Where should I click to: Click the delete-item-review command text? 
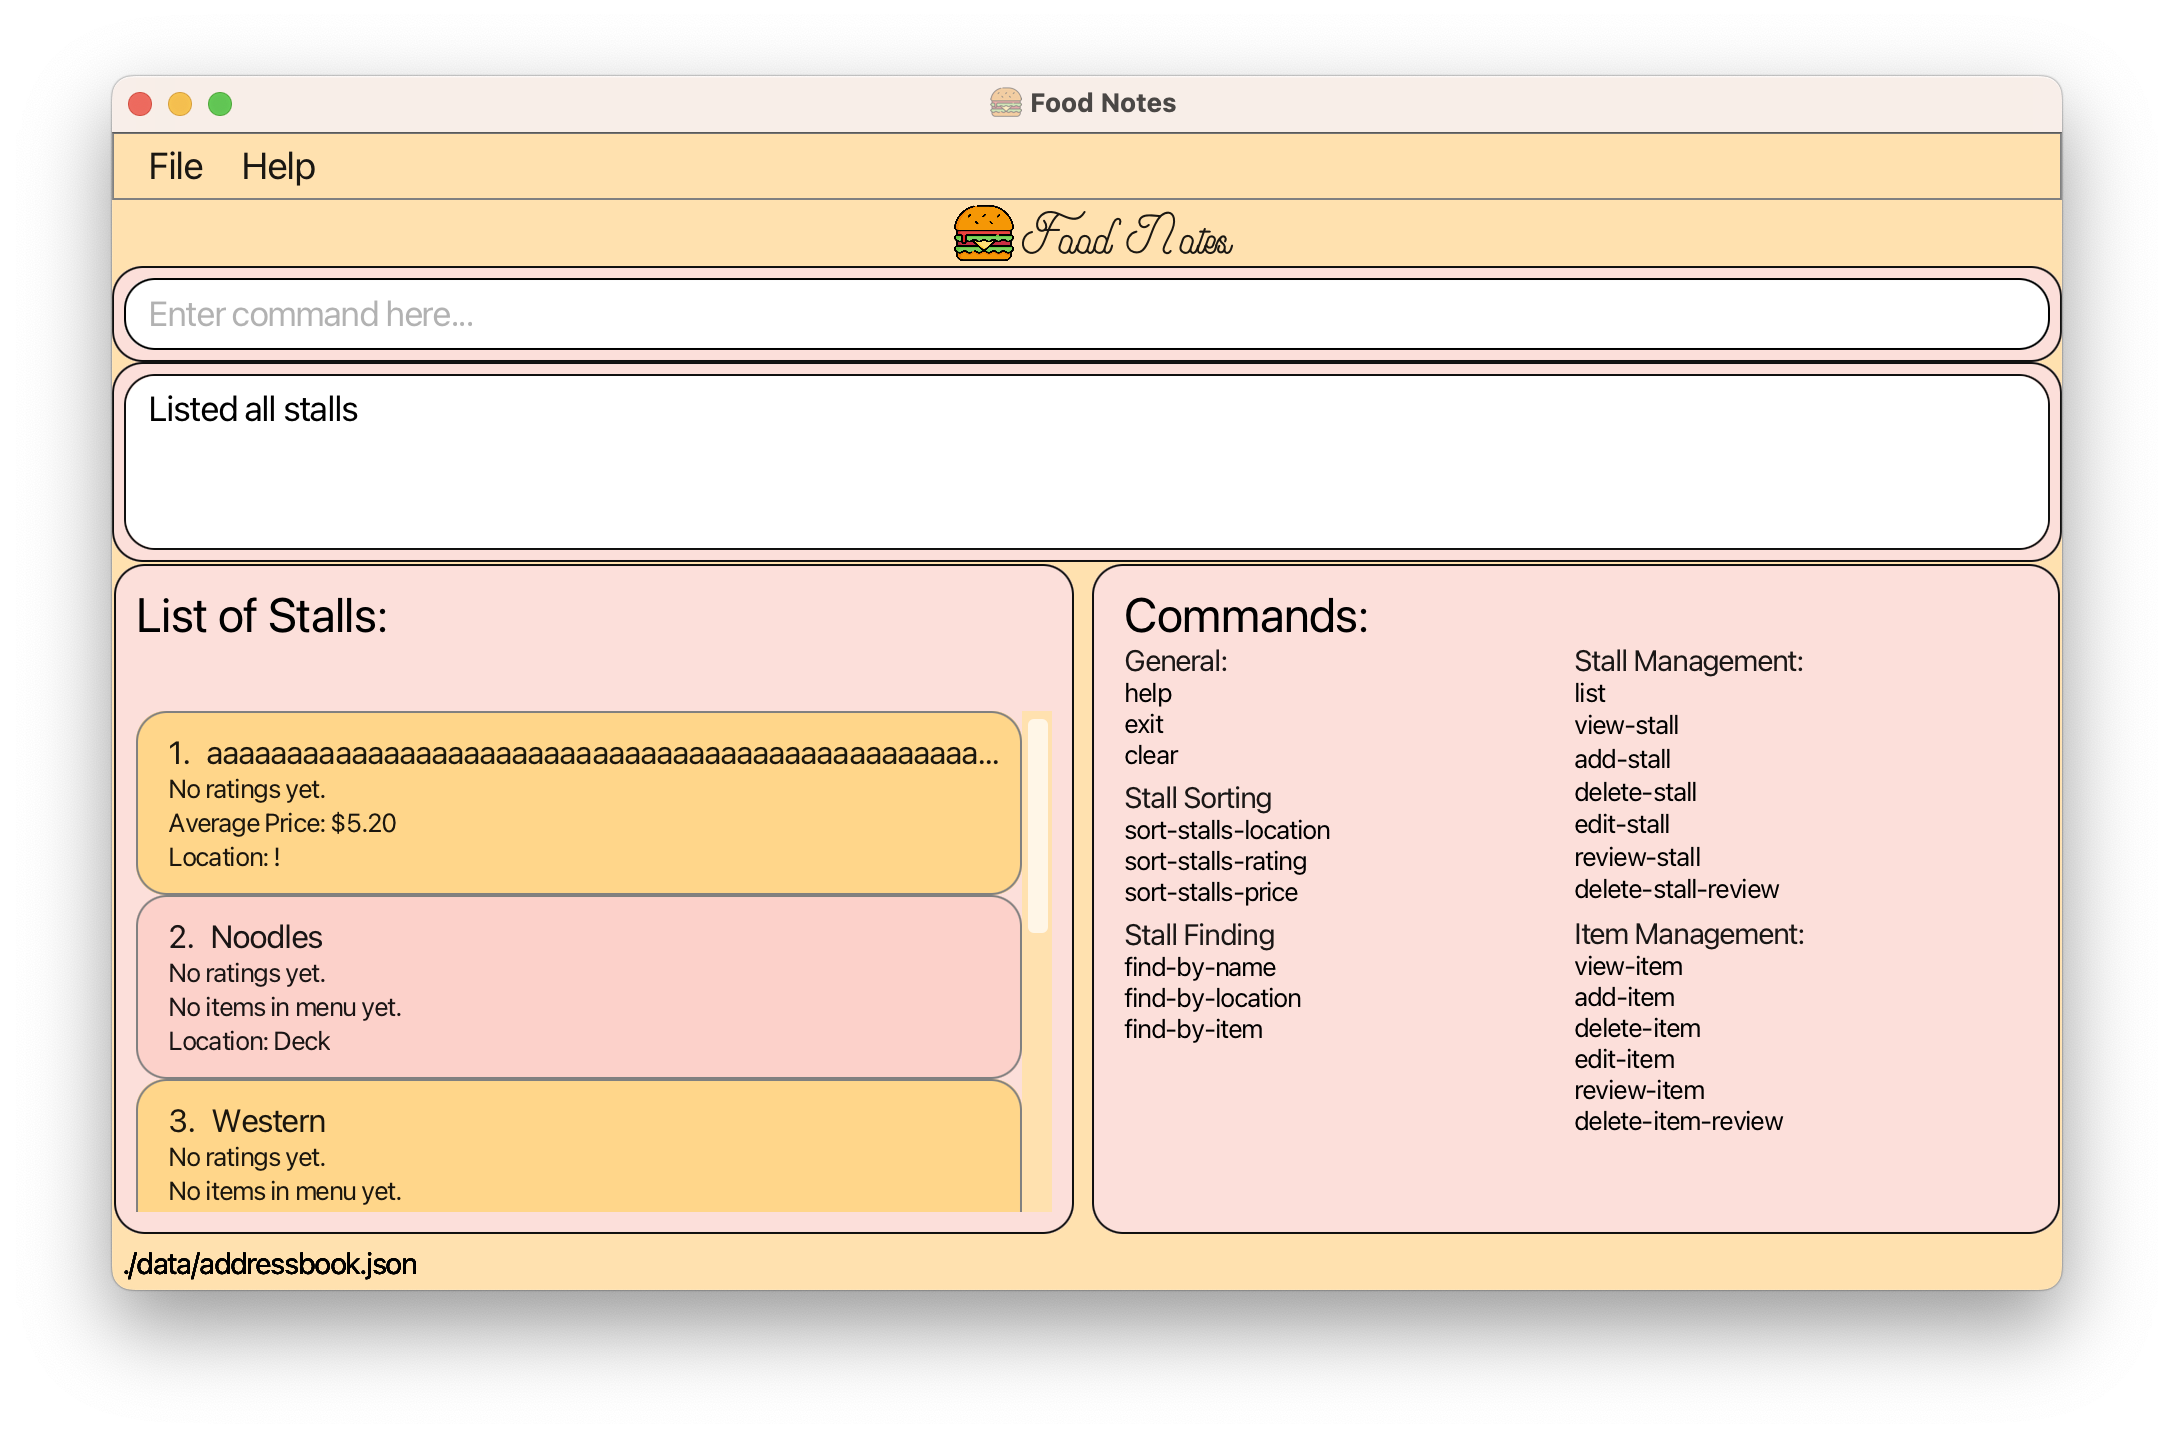(x=1678, y=1121)
